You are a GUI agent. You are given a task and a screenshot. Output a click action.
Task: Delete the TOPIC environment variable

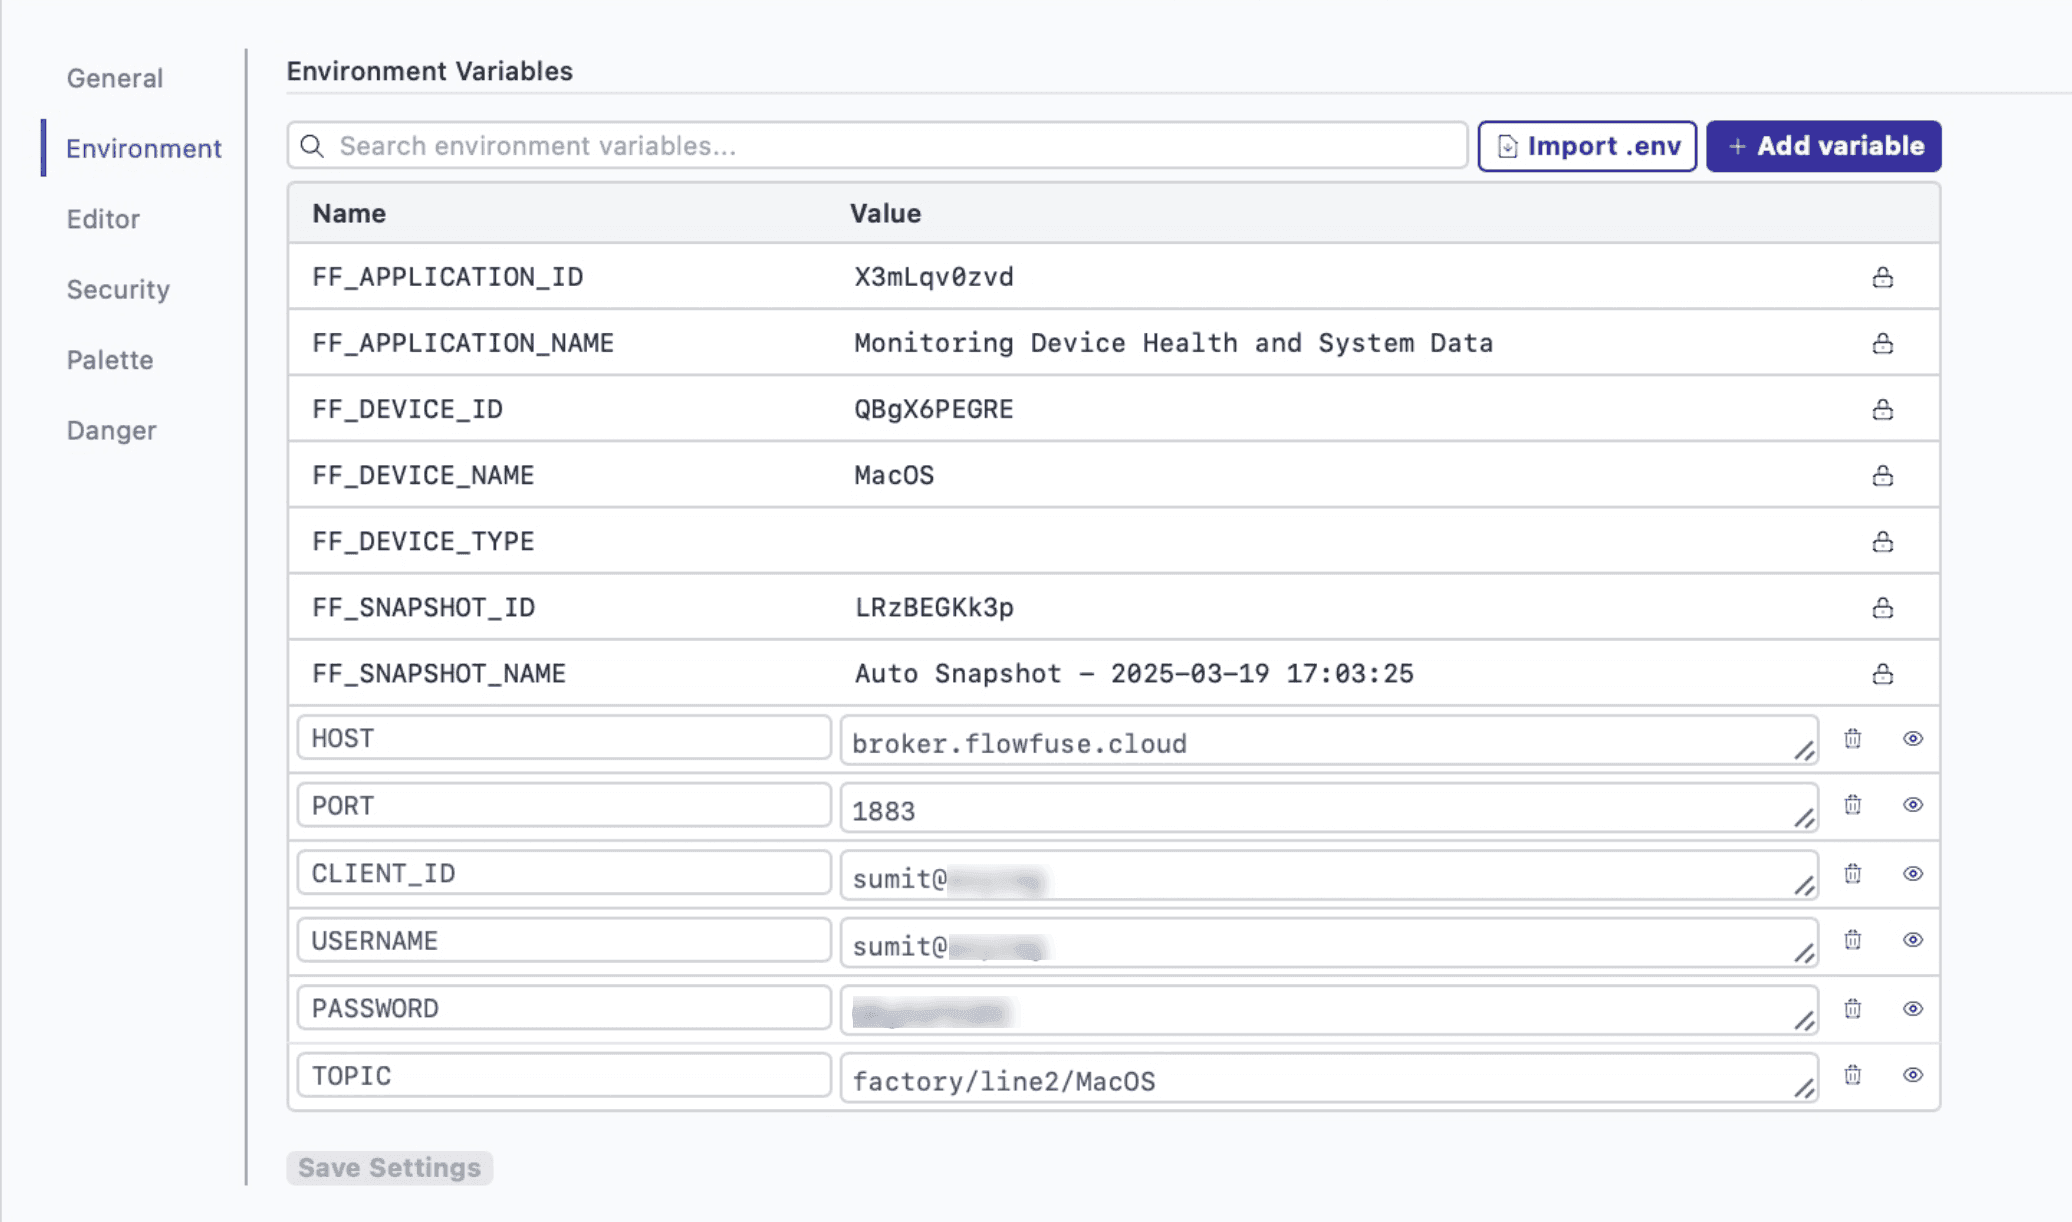pos(1853,1075)
